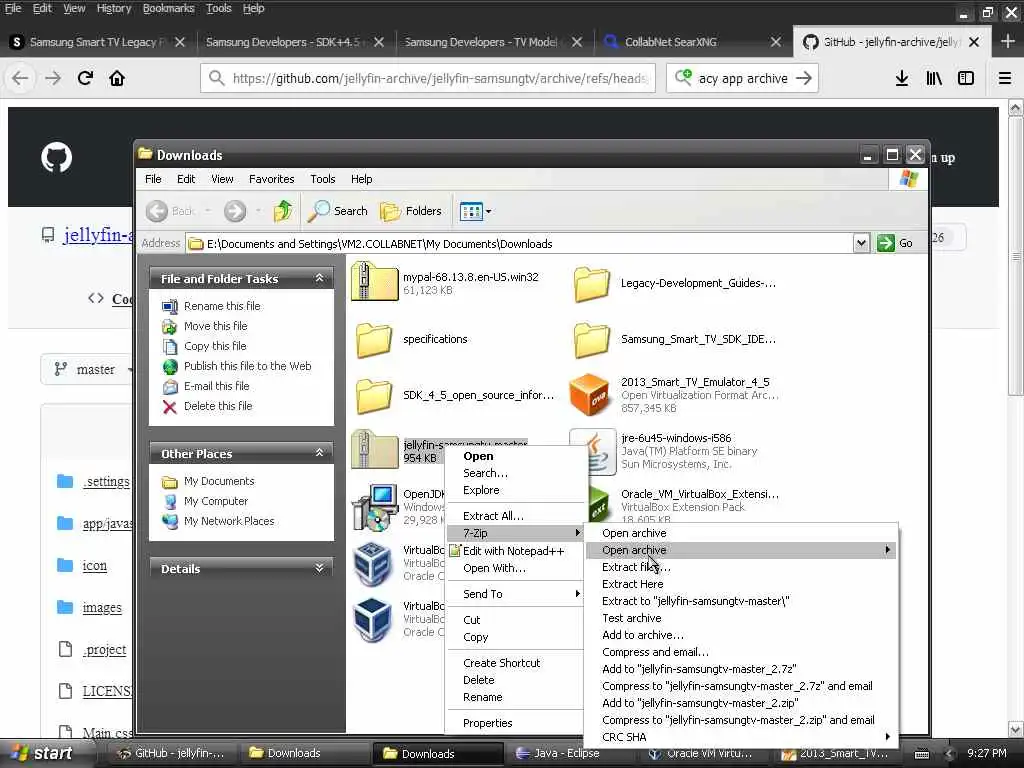Choose Extract All... in context menu
This screenshot has height=768, width=1024.
tap(514, 516)
